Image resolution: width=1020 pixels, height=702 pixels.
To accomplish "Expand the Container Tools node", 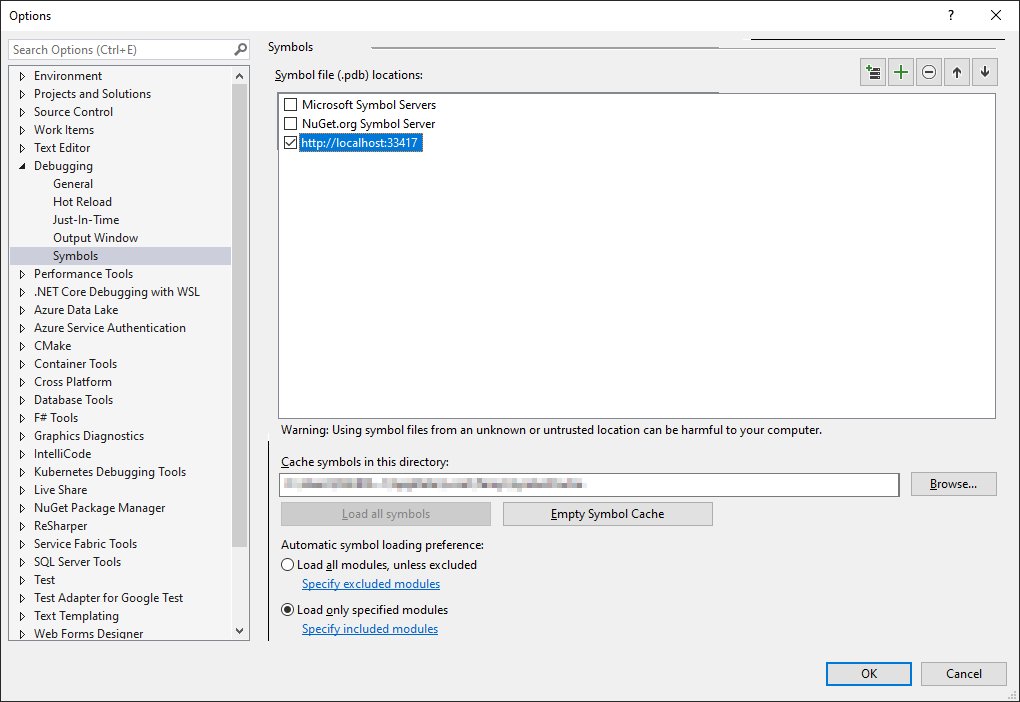I will coord(23,364).
